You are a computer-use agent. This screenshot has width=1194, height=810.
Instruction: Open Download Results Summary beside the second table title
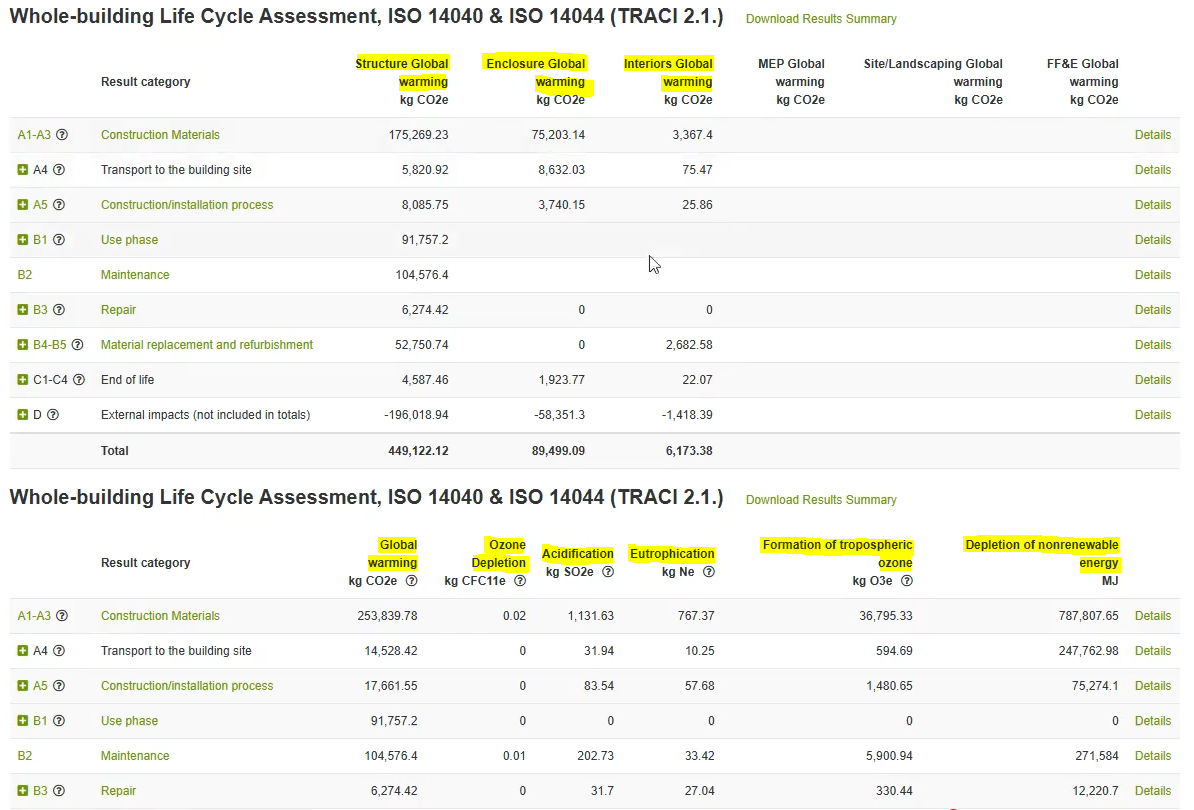pos(820,499)
